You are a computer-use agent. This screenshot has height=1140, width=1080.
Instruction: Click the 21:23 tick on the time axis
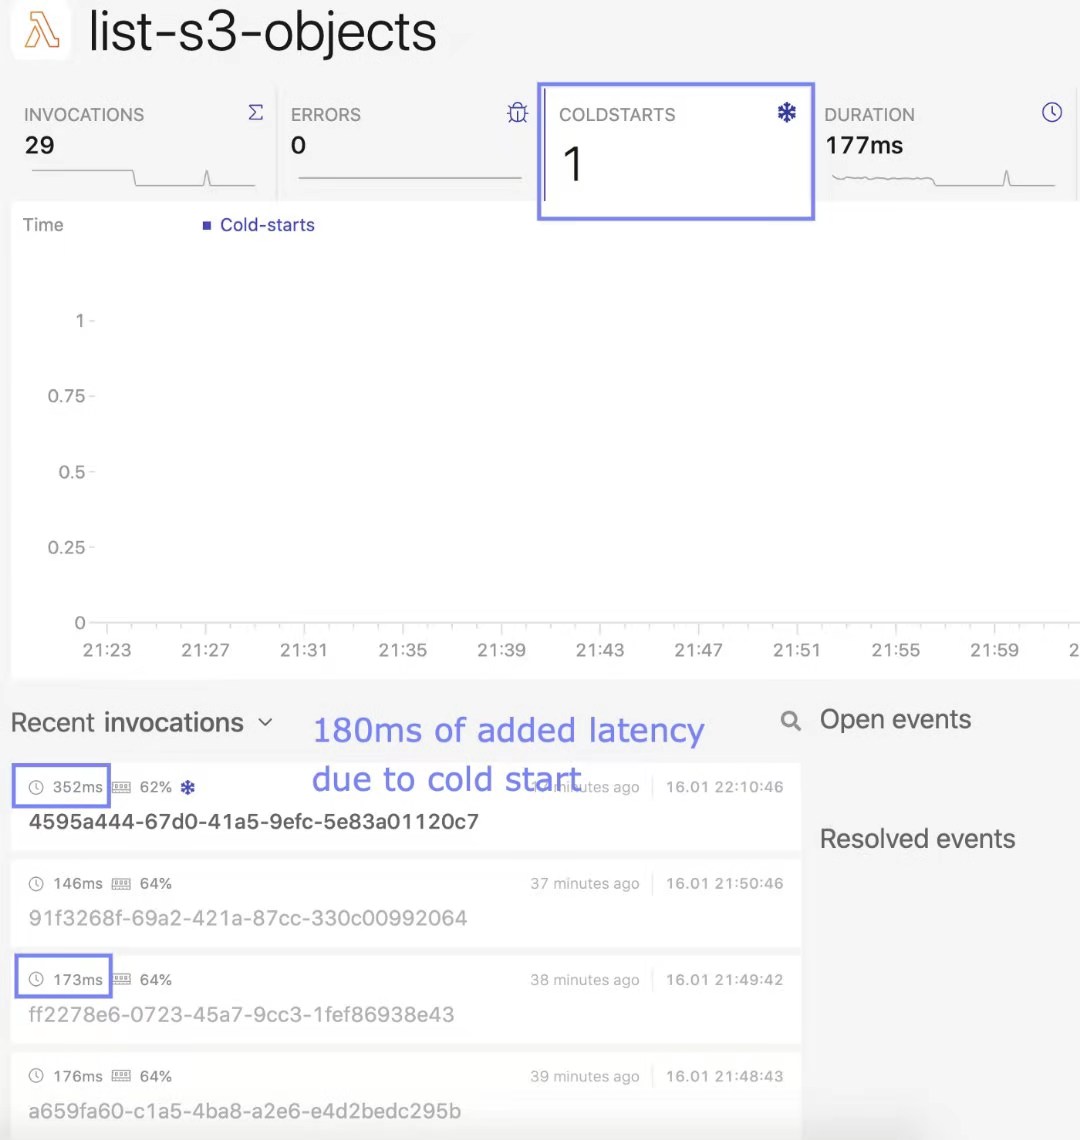[x=107, y=650]
